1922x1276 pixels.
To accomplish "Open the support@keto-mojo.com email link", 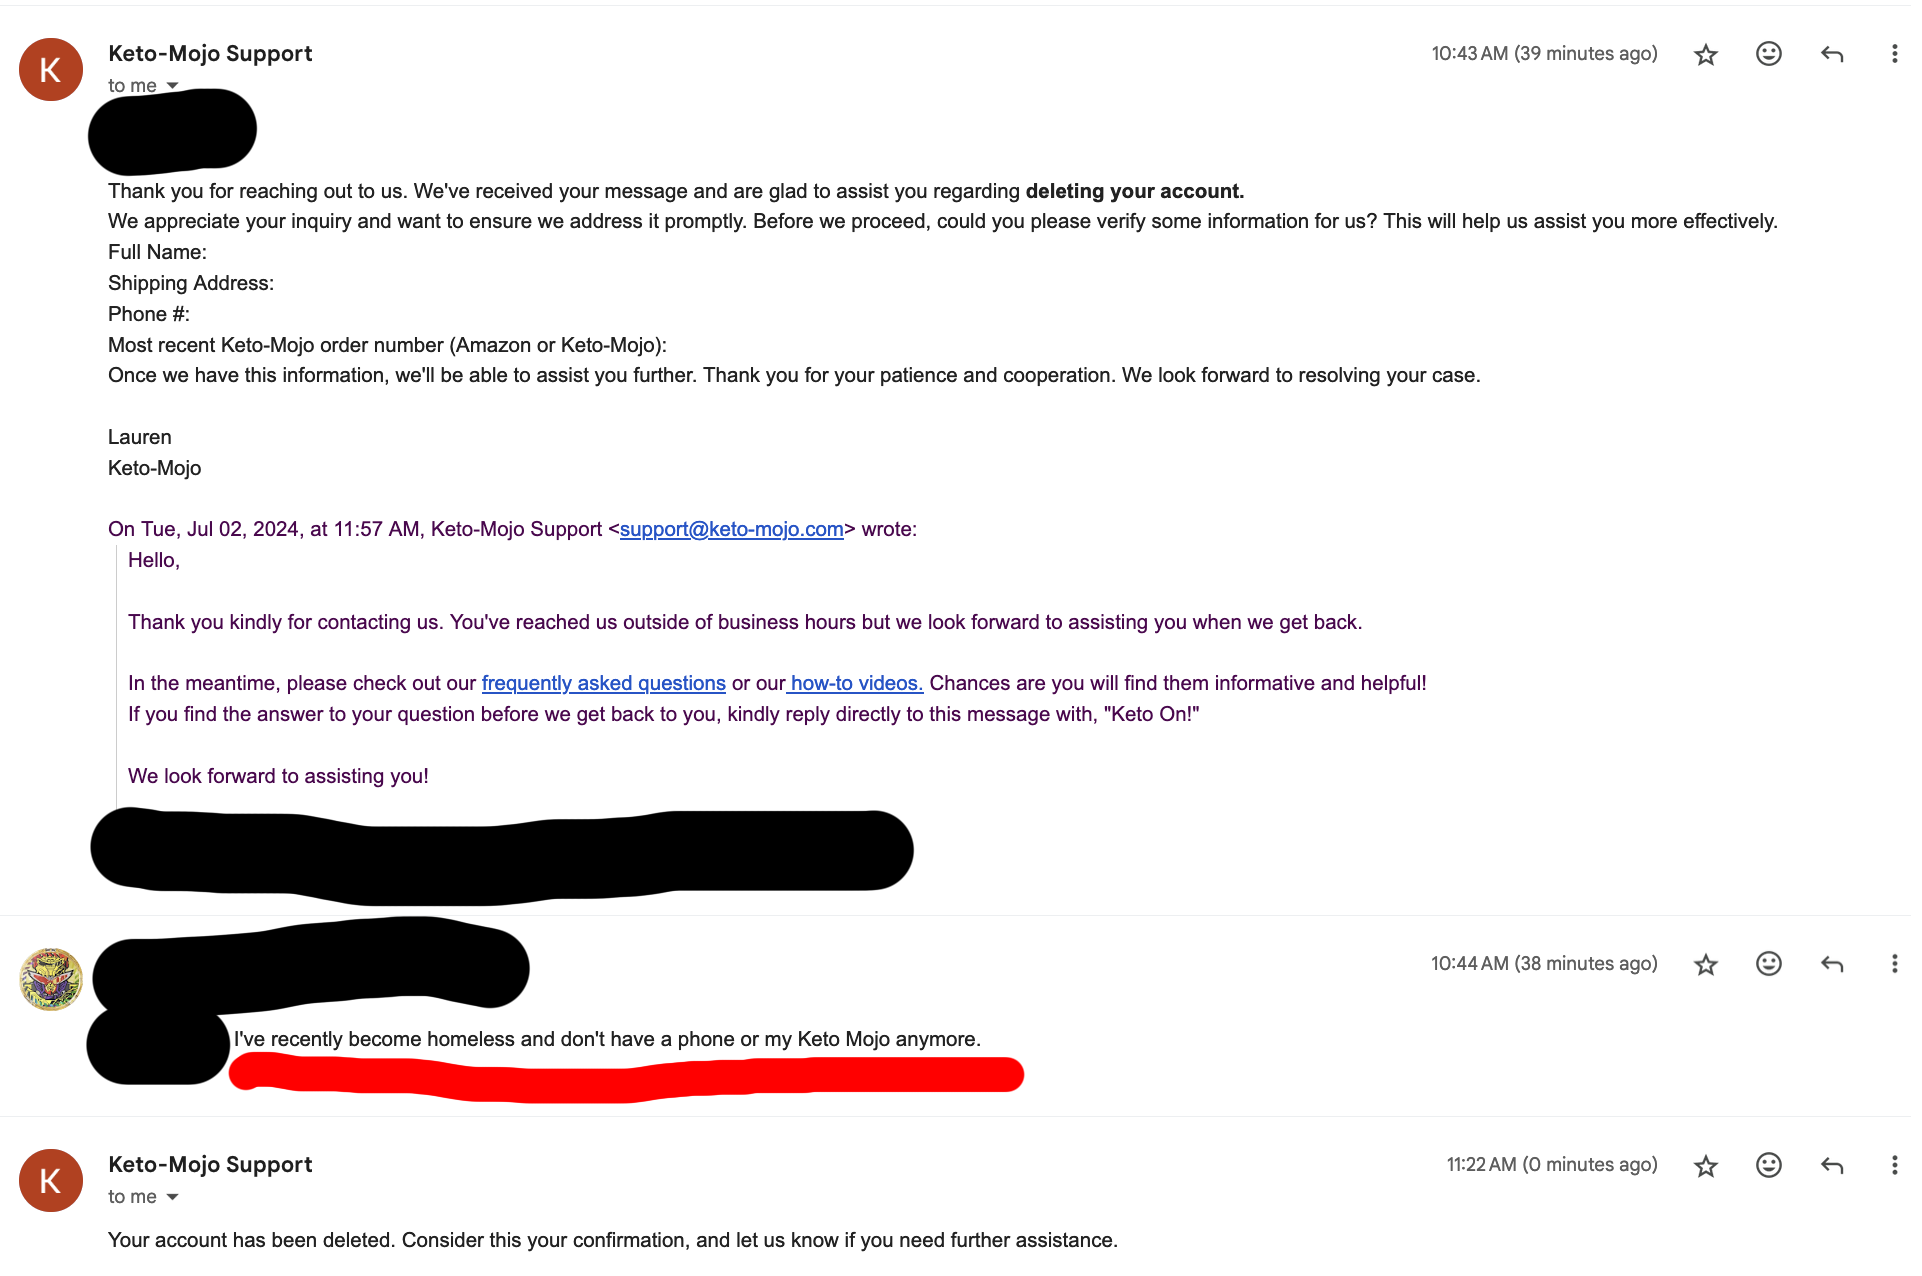I will coord(731,529).
